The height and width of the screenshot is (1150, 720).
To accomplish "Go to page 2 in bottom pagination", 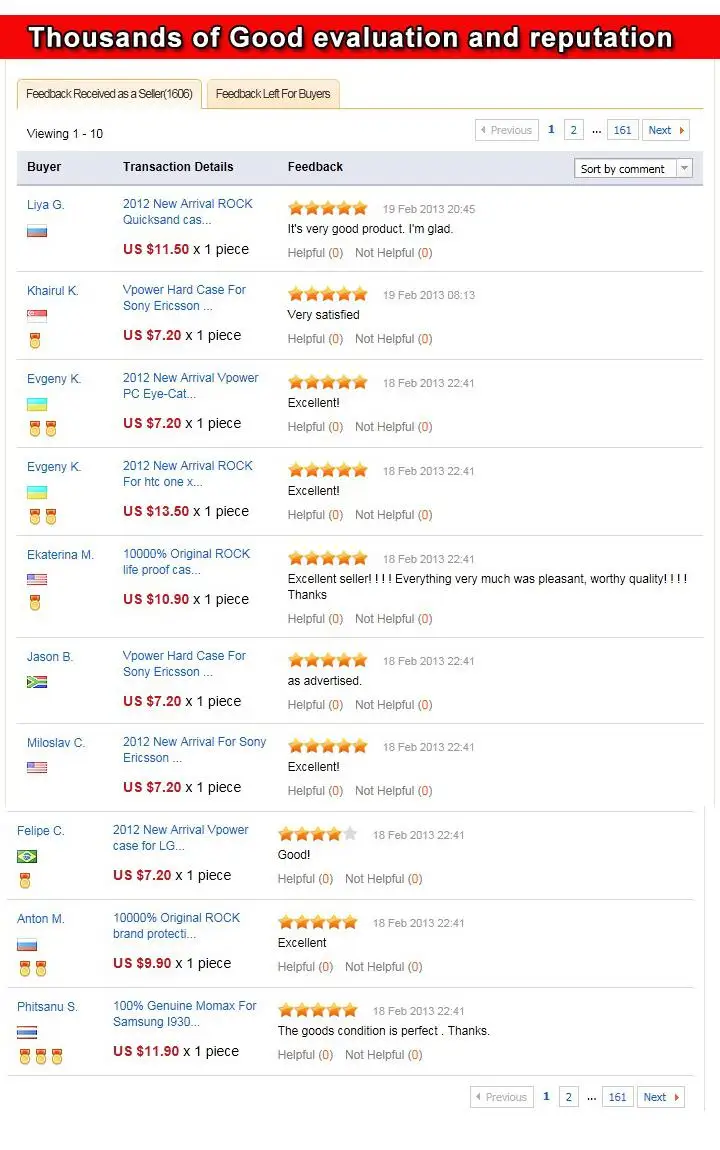I will coord(568,1097).
